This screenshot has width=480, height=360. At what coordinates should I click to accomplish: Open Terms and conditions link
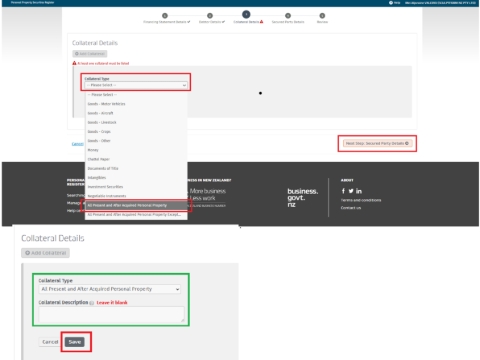pyautogui.click(x=361, y=200)
